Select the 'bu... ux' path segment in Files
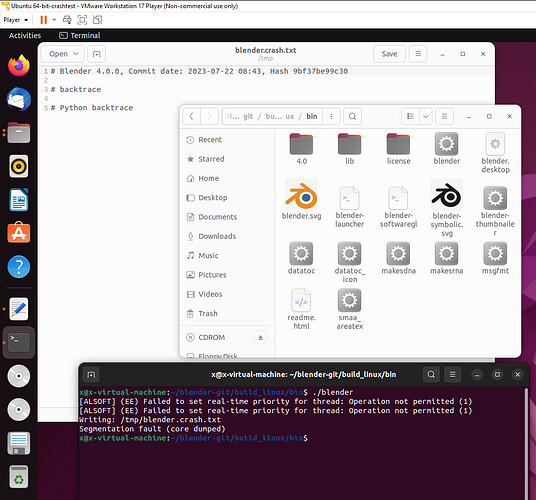536x500 pixels. click(280, 117)
